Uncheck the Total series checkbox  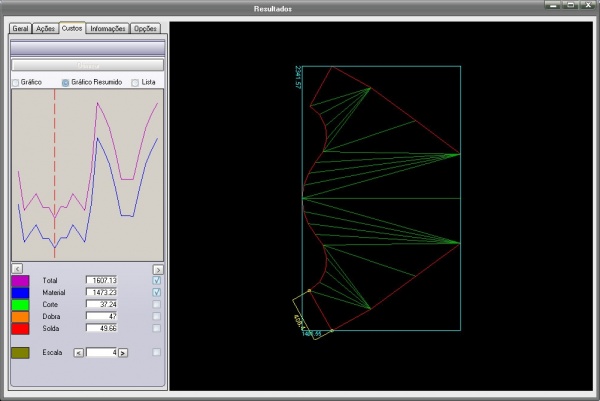click(x=156, y=281)
